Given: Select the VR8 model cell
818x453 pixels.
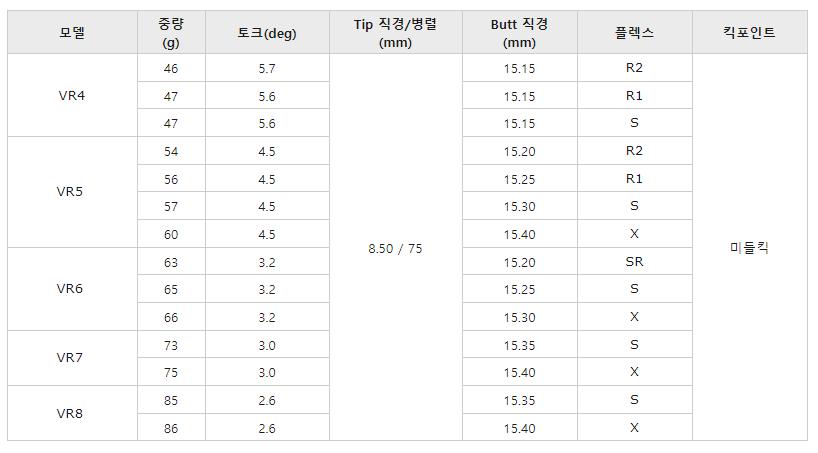Looking at the screenshot, I should tap(72, 413).
